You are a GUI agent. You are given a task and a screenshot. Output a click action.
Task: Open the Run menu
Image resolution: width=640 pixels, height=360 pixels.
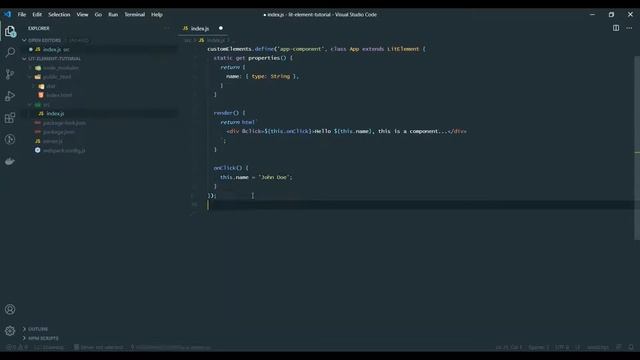(x=113, y=14)
